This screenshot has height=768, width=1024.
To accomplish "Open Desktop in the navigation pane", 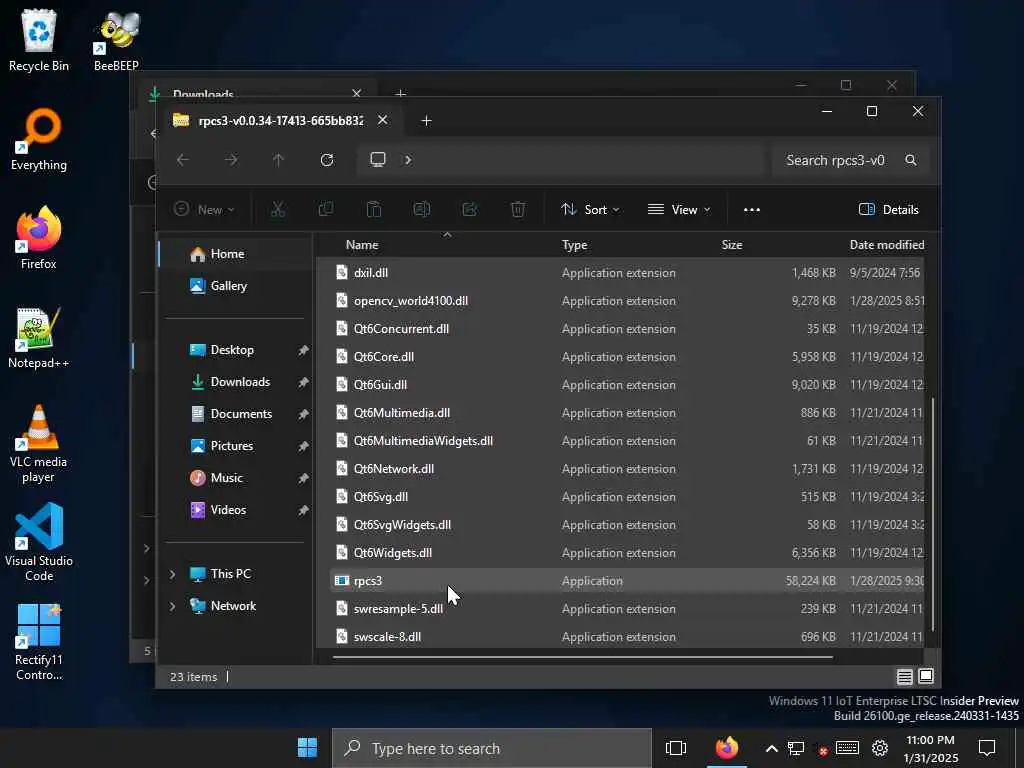I will [235, 350].
